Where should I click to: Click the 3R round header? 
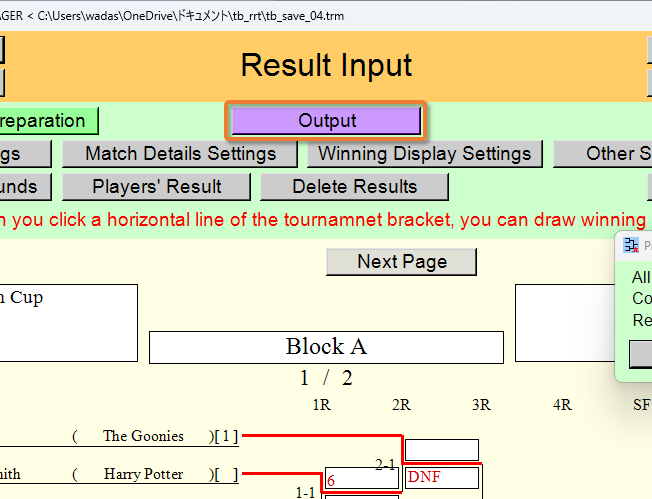481,405
